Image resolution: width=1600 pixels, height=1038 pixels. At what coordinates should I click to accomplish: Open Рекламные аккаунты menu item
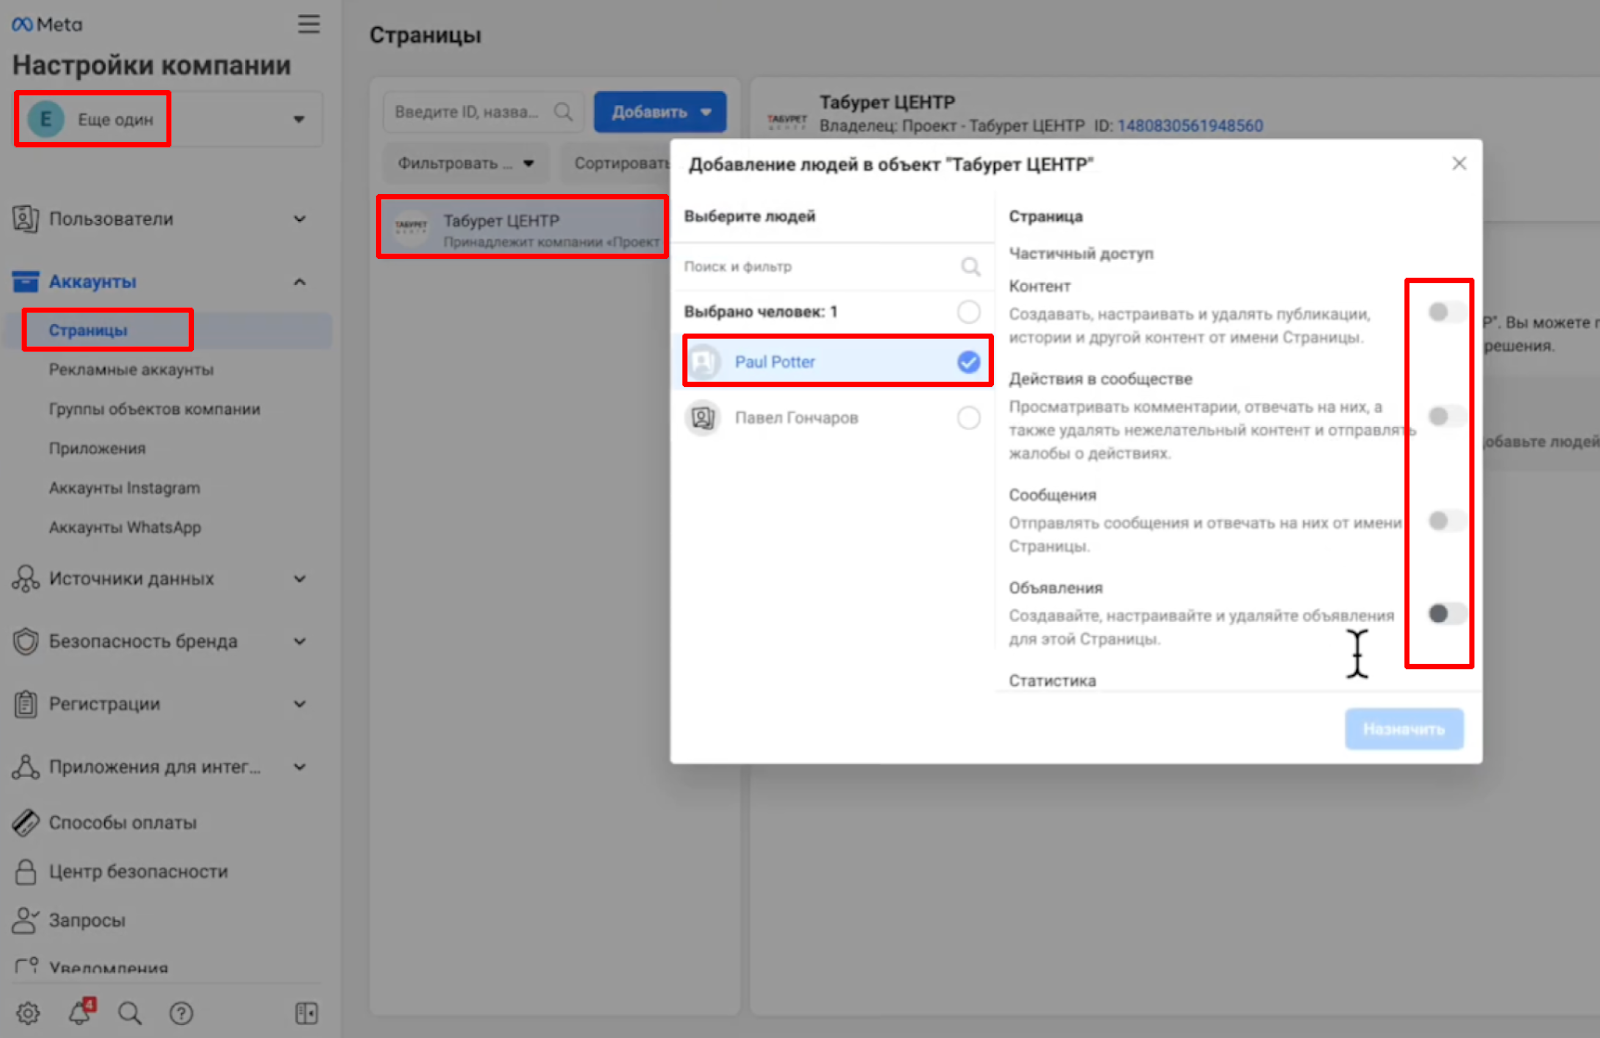click(131, 369)
